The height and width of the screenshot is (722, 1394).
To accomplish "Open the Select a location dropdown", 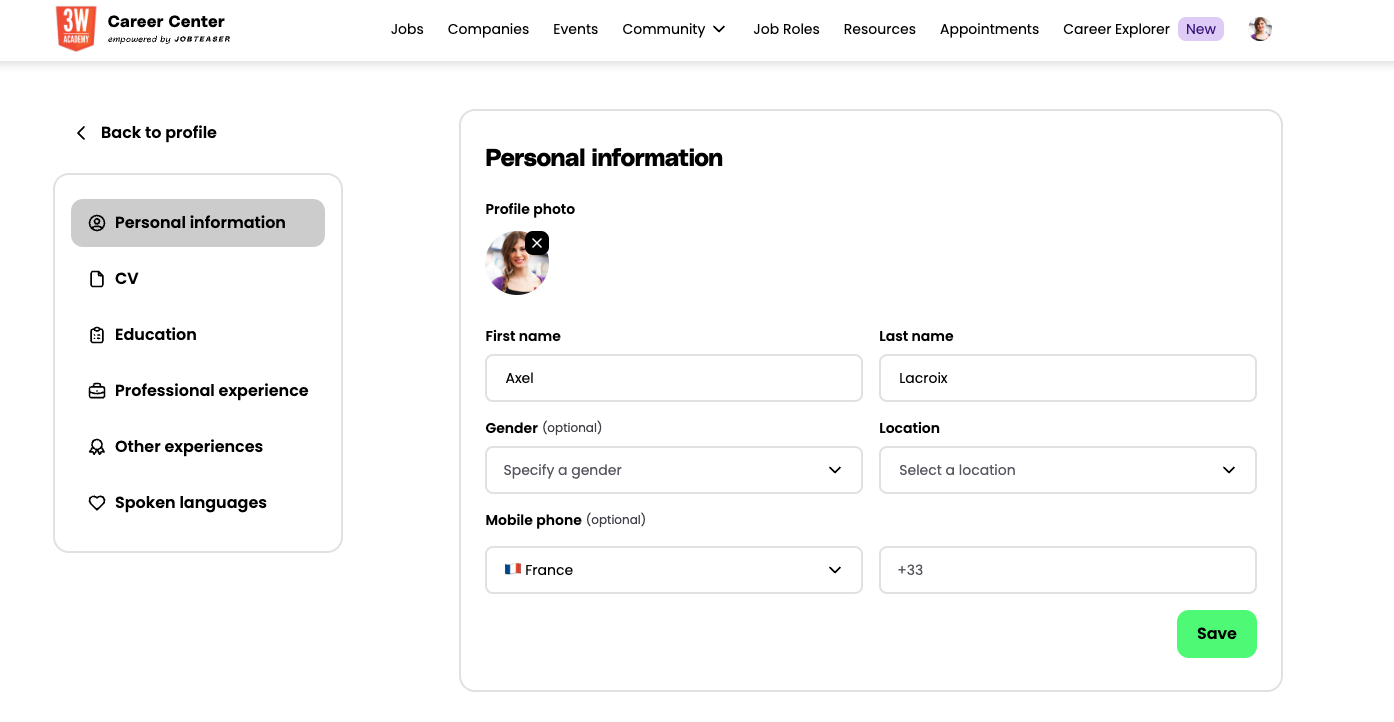I will (x=1067, y=470).
